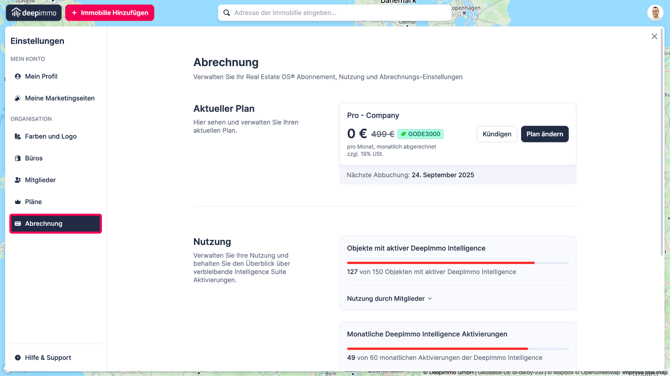Click the Pläne crown icon

tap(18, 202)
